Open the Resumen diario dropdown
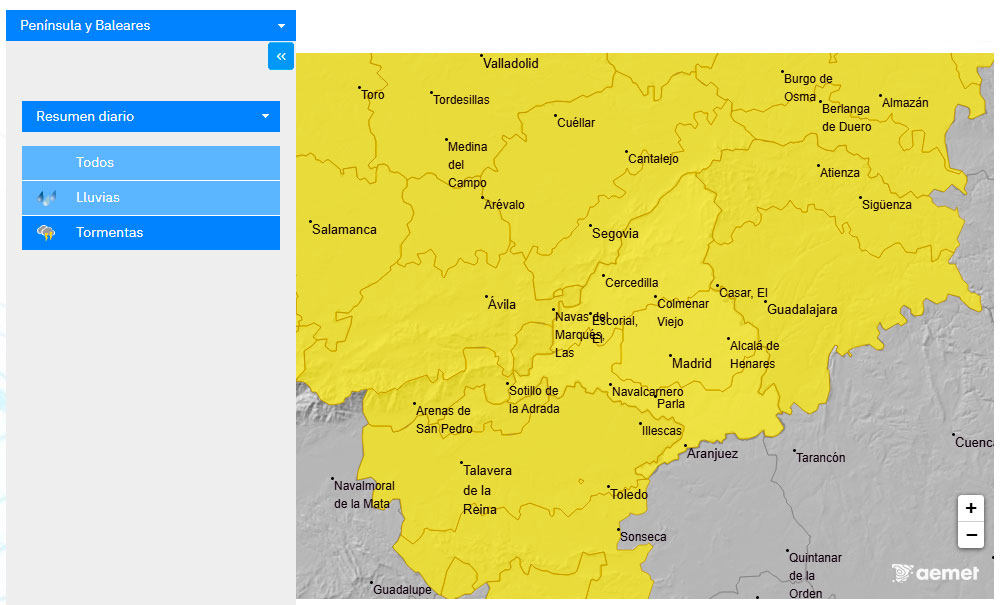Screen dimensions: 1003x605 coord(151,116)
